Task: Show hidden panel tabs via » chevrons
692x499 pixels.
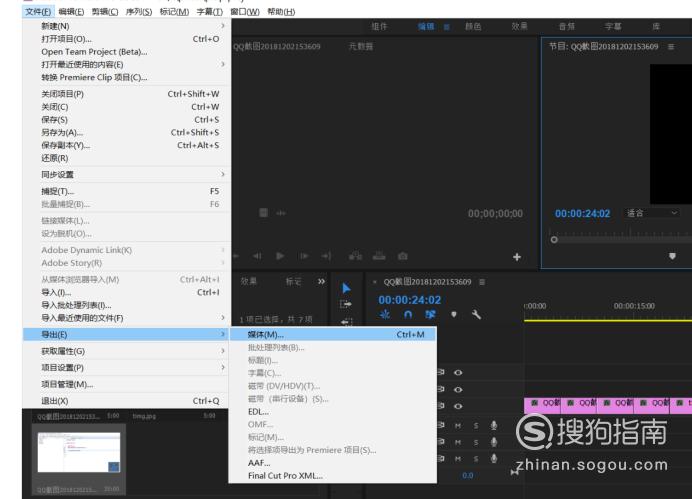Action: click(321, 281)
